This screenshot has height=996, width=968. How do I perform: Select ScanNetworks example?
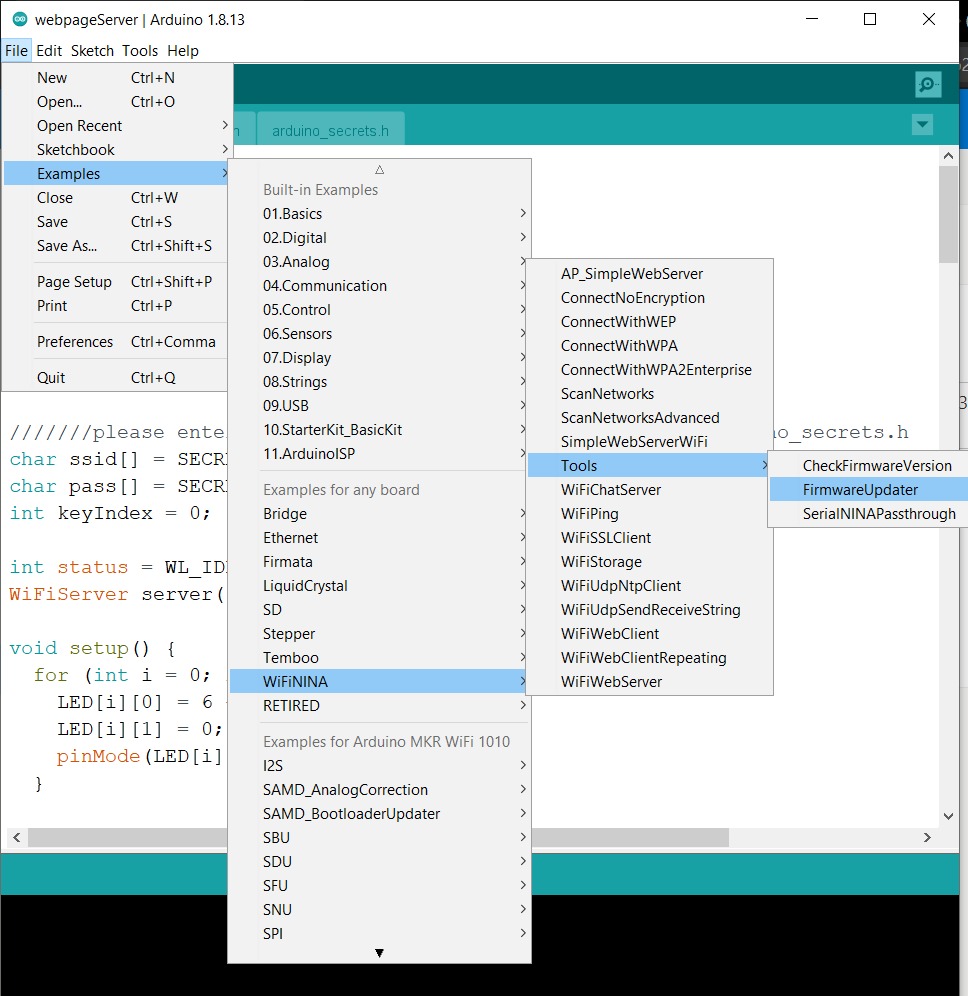point(649,394)
